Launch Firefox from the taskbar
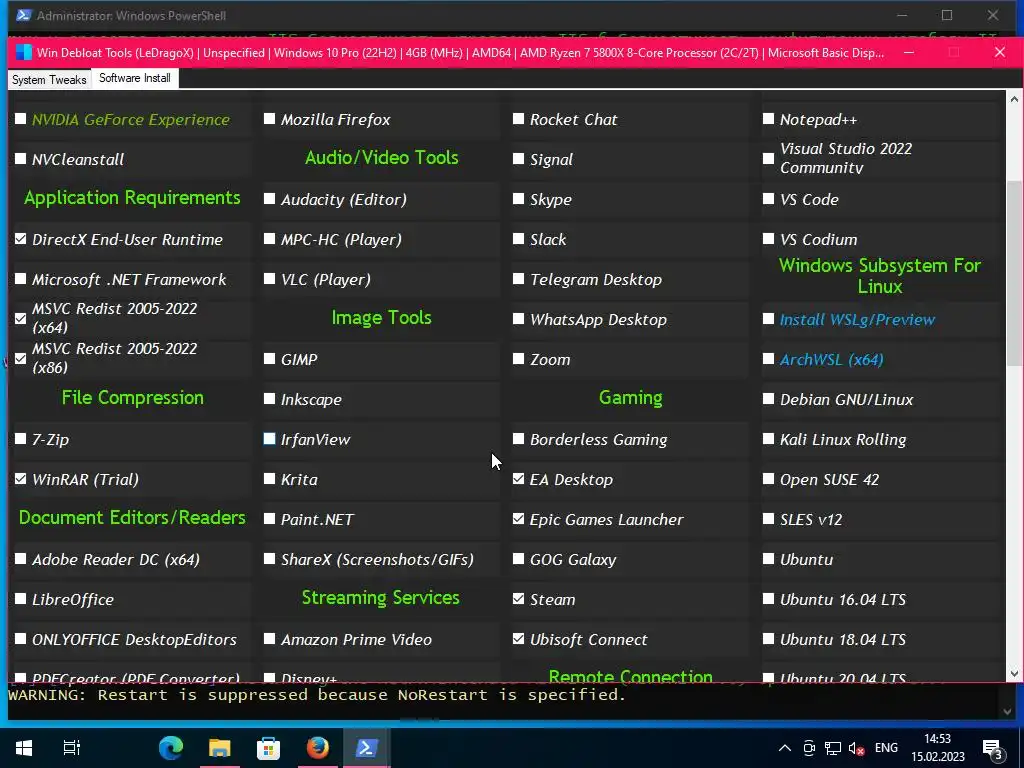Viewport: 1024px width, 768px height. tap(317, 748)
